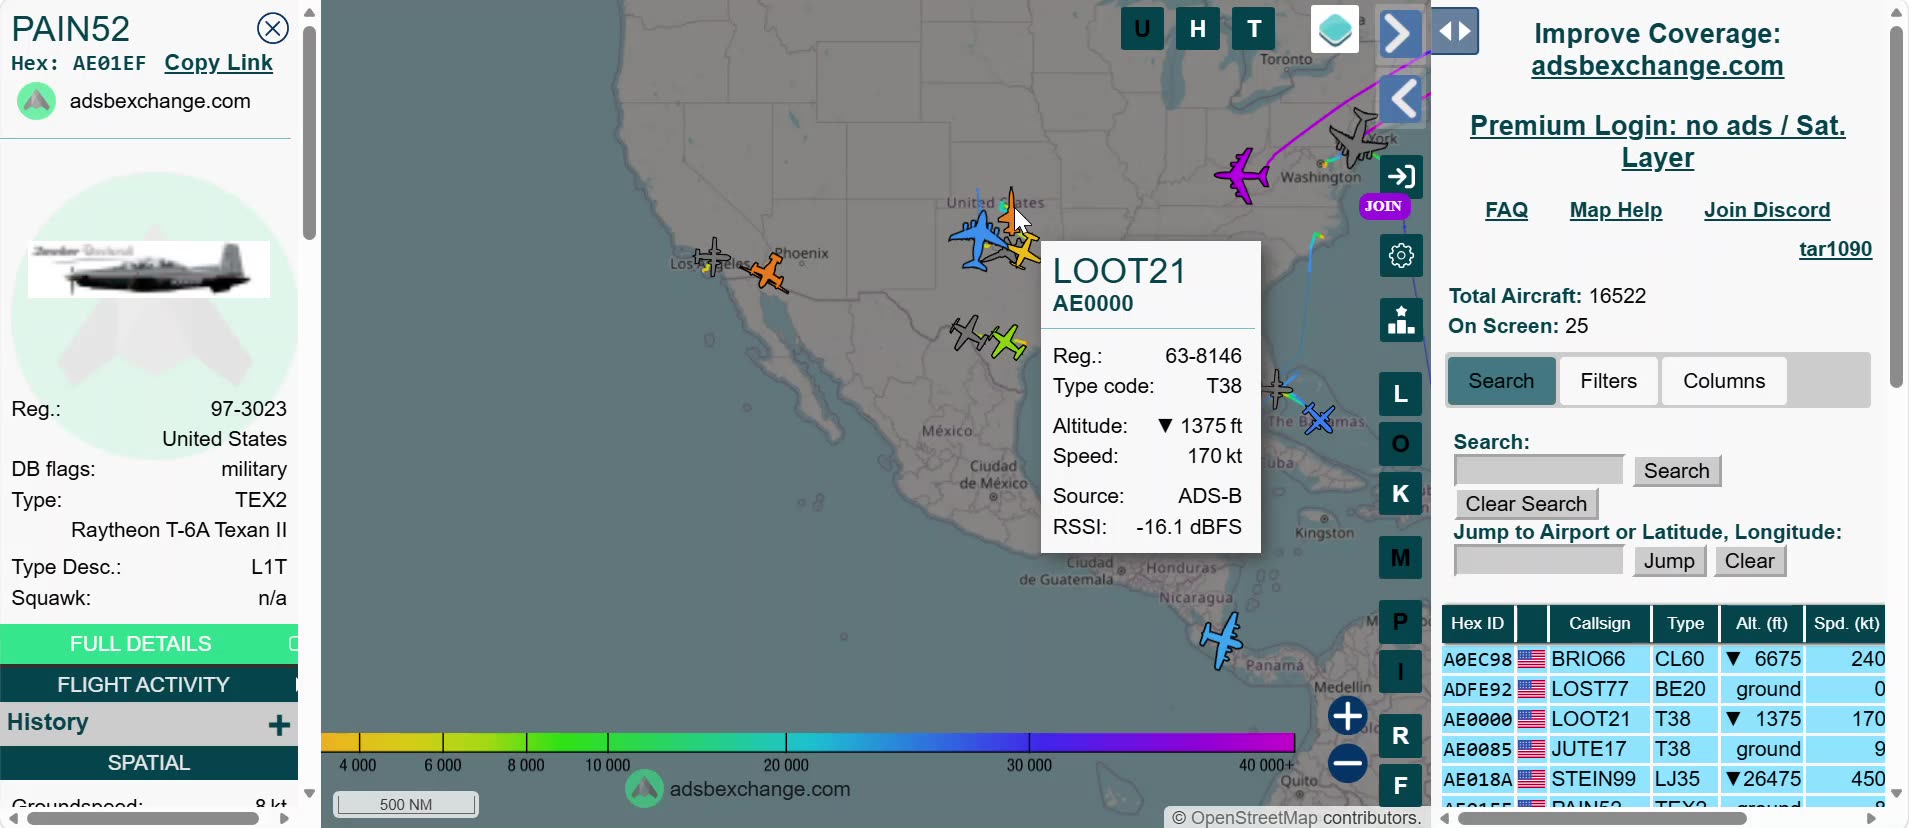Open the map layers selector icon
The image size is (1914, 828).
point(1335,29)
